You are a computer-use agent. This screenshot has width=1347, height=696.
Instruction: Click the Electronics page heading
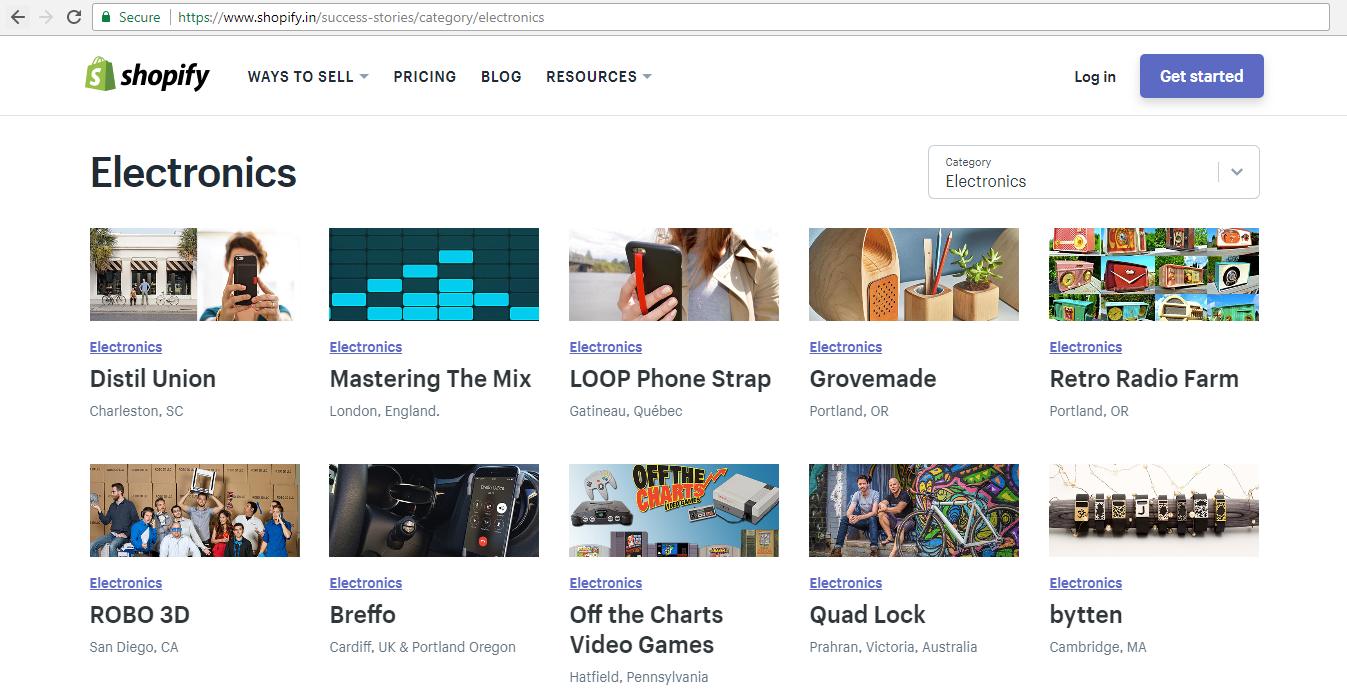click(193, 172)
